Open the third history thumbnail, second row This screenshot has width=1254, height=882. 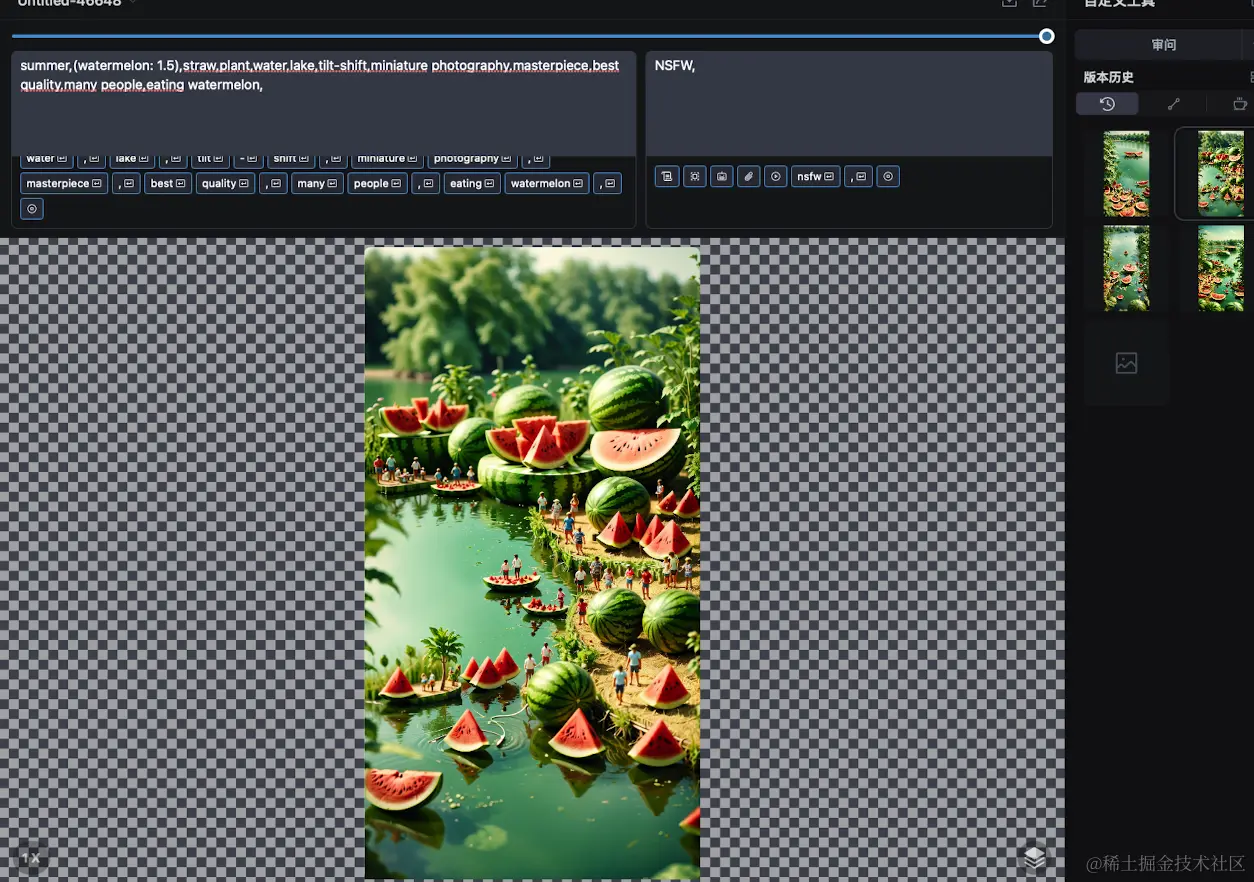tap(1126, 268)
